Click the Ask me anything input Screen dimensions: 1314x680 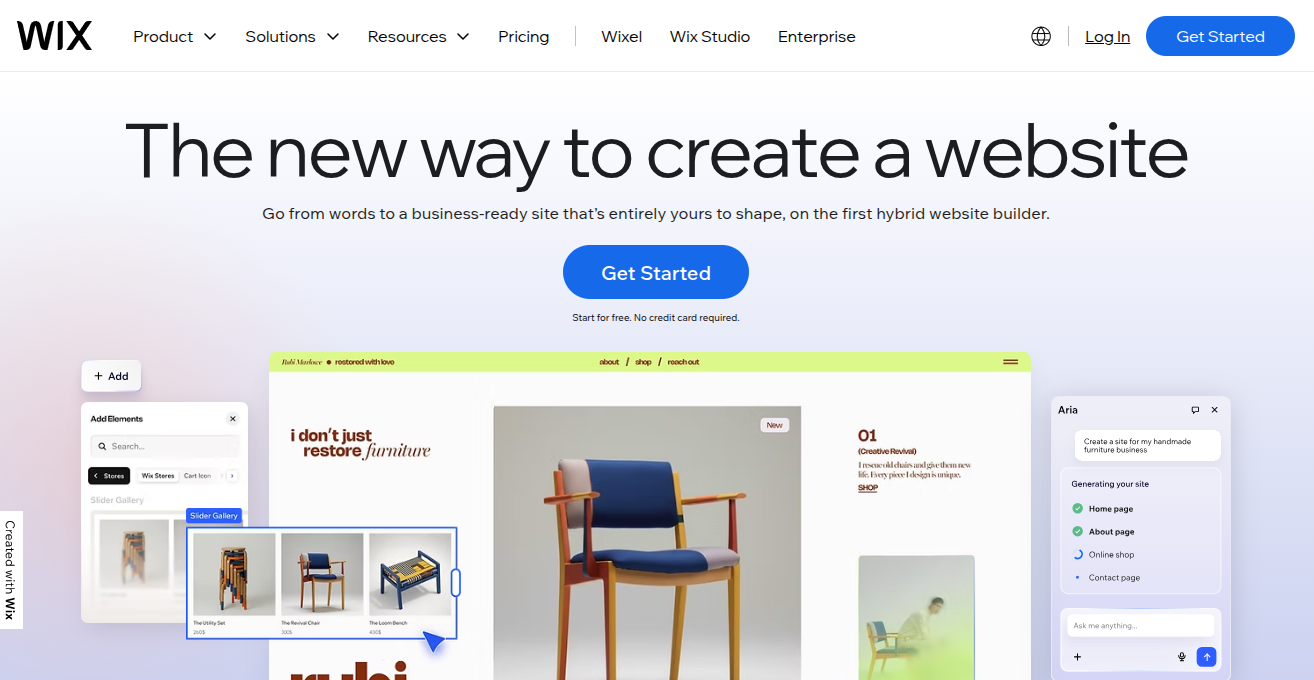tap(1140, 626)
